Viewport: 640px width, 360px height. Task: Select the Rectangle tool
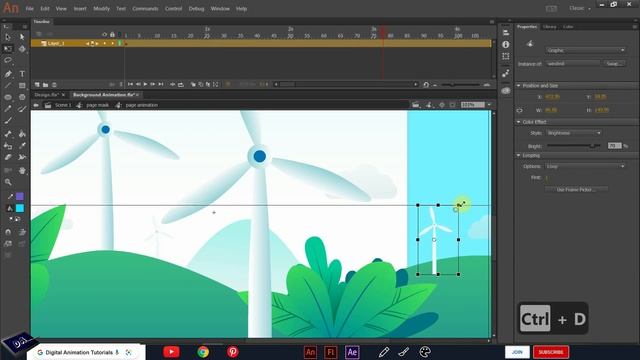(22, 86)
